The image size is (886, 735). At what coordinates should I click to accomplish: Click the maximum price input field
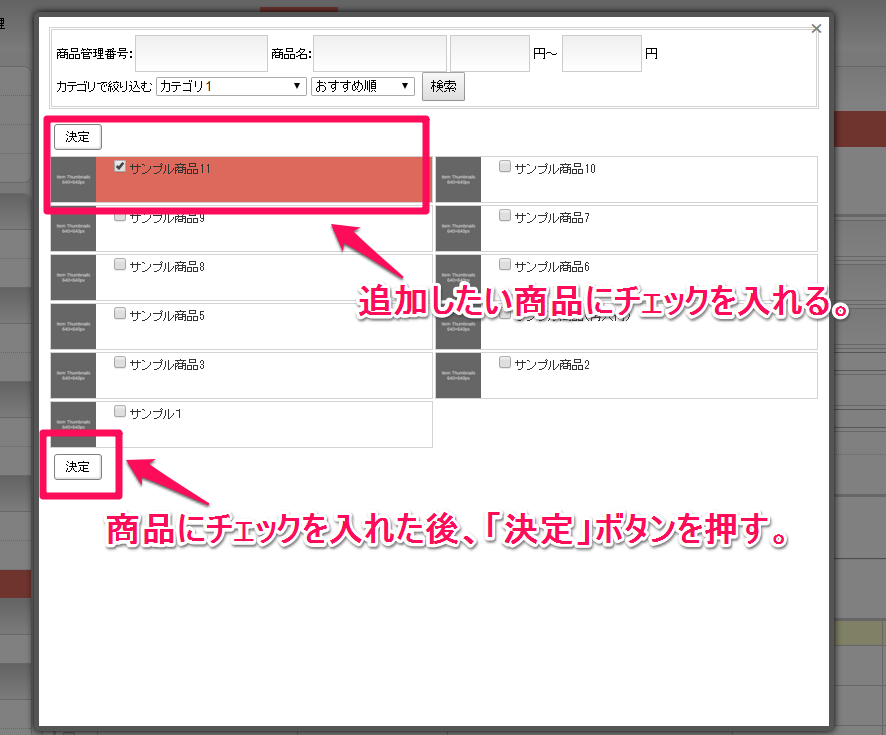pyautogui.click(x=601, y=54)
